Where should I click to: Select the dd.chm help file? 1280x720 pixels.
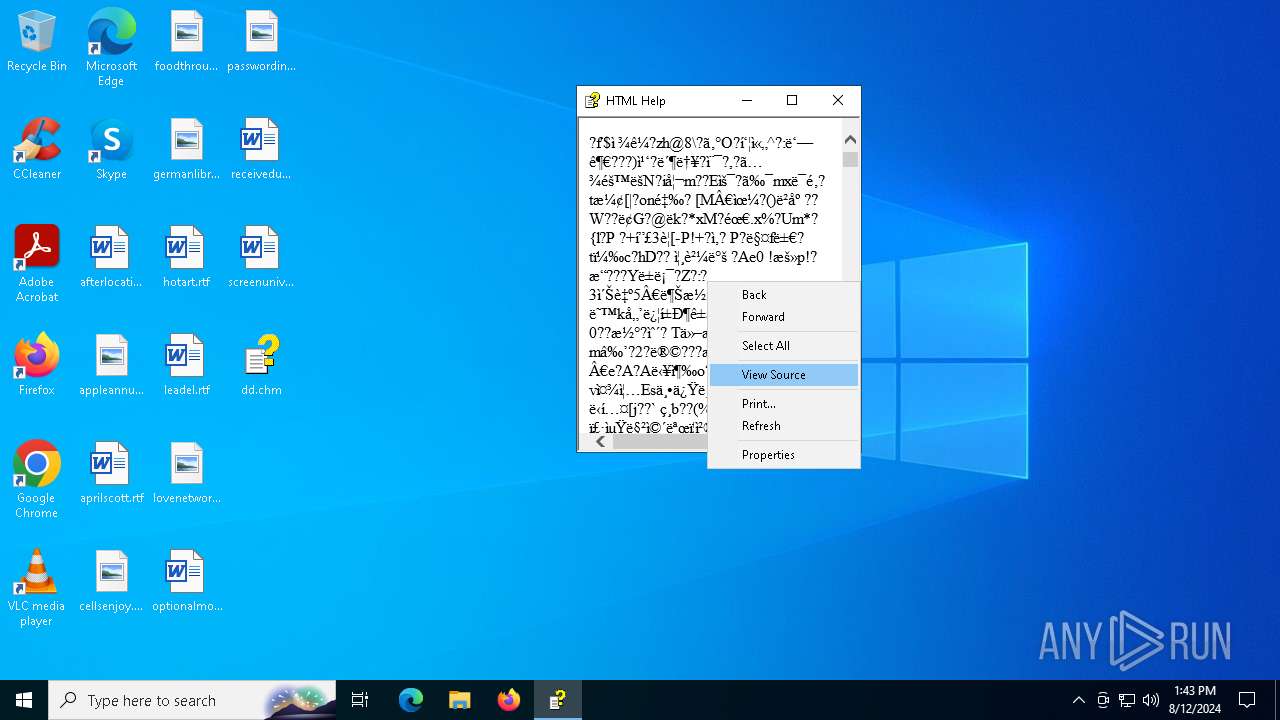[x=261, y=366]
